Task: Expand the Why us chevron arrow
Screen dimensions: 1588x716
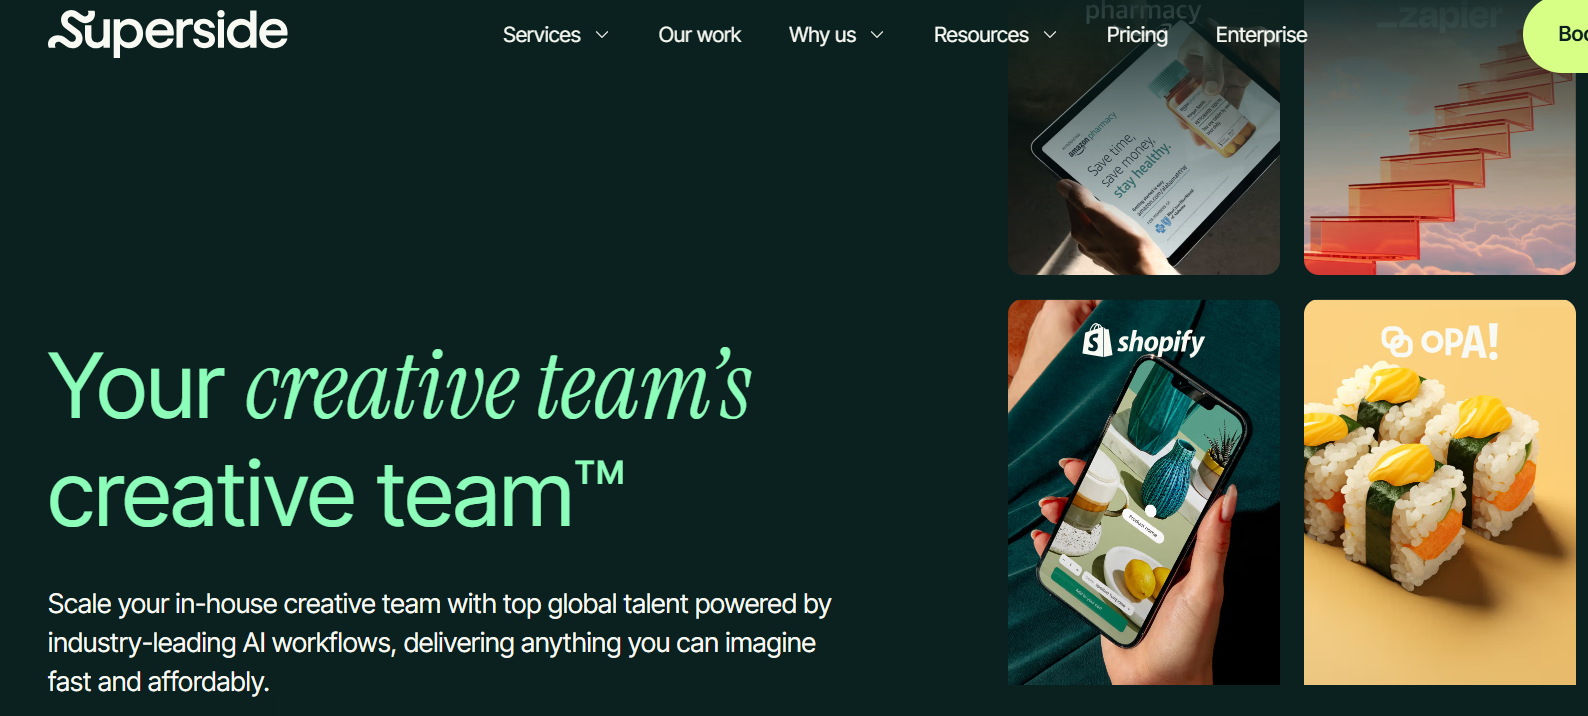Action: [x=877, y=35]
